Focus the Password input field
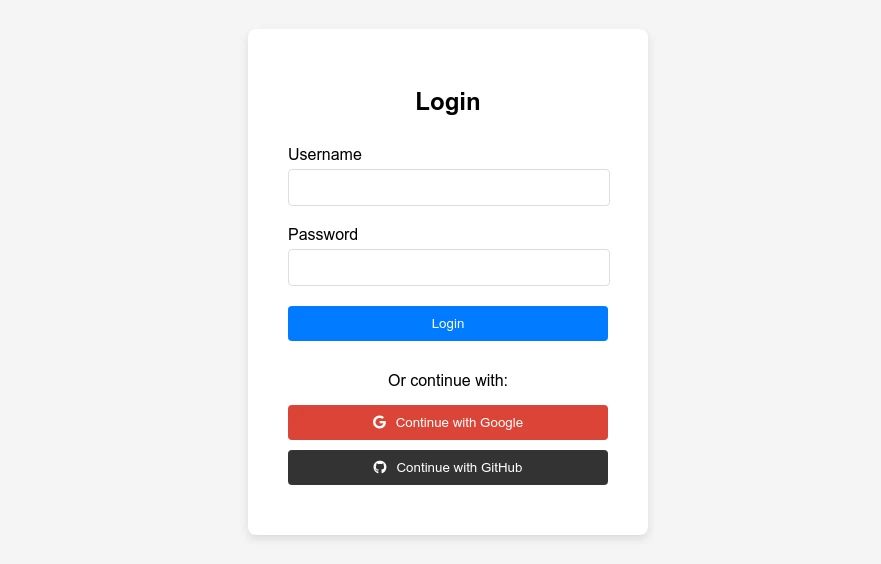The image size is (881, 564). click(x=448, y=267)
